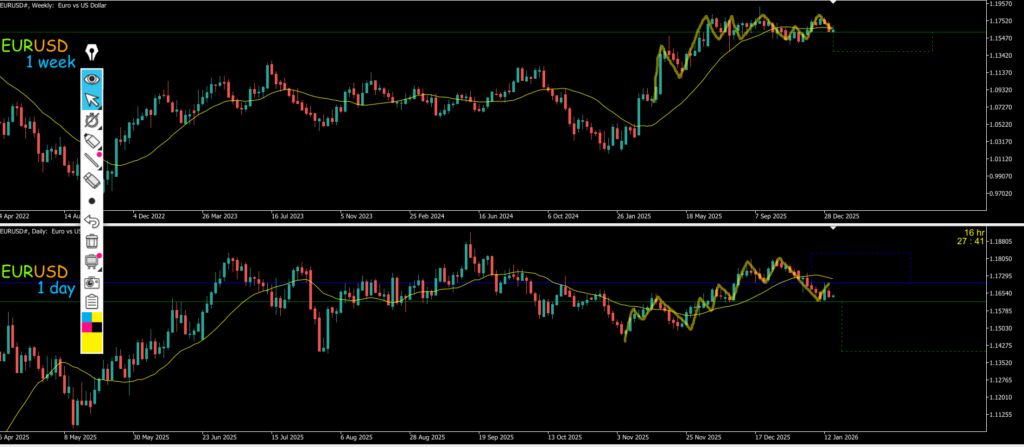Click the undo arrow icon
This screenshot has height=447, width=1024.
click(92, 221)
